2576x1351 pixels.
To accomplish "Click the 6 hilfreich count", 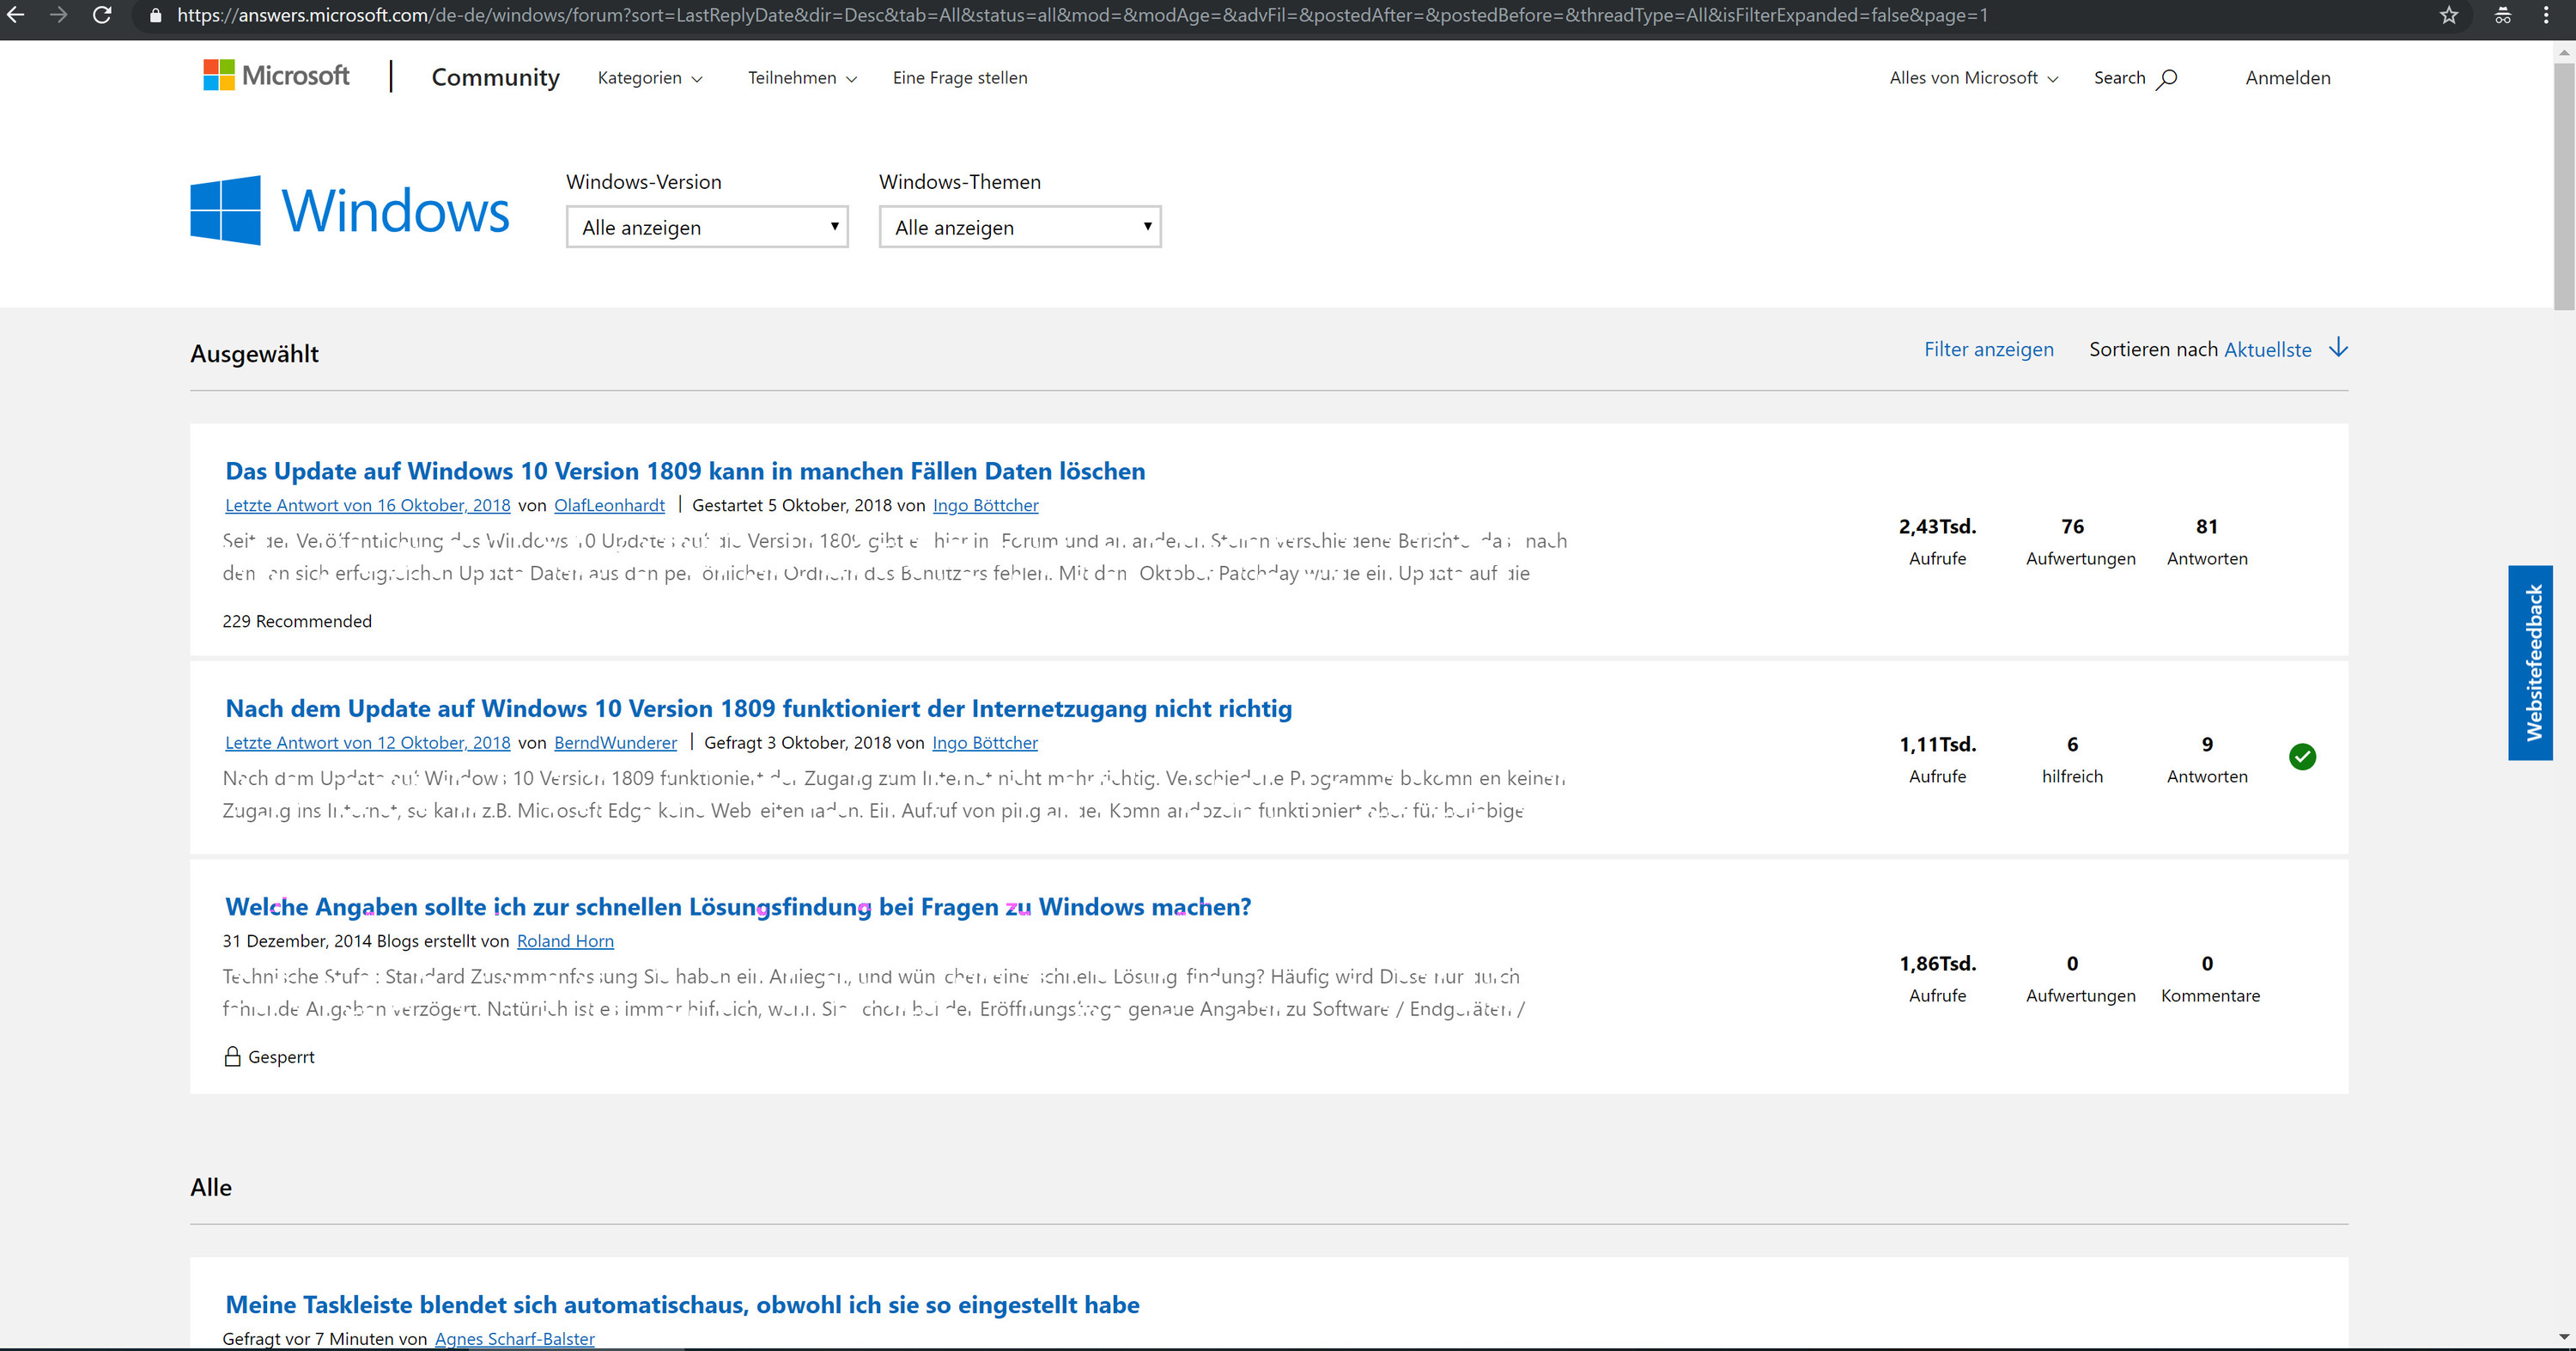I will pos(2072,759).
